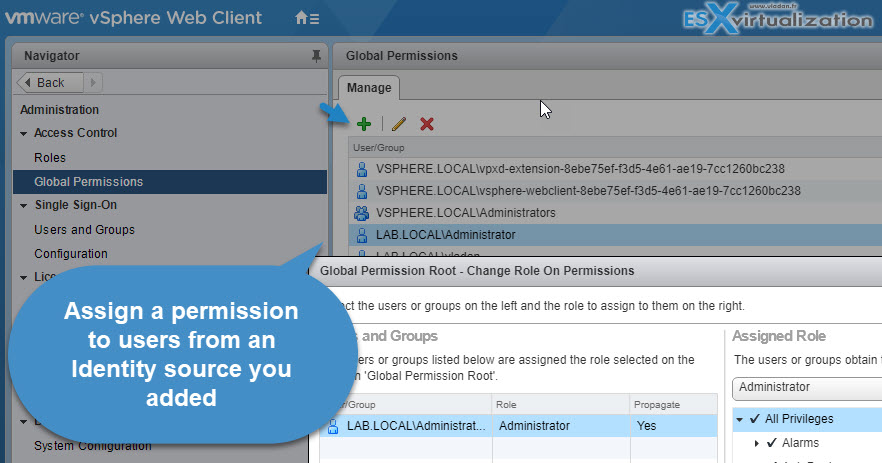Open the vSphere home menu icon
Viewport: 882px width, 463px height.
tap(307, 18)
